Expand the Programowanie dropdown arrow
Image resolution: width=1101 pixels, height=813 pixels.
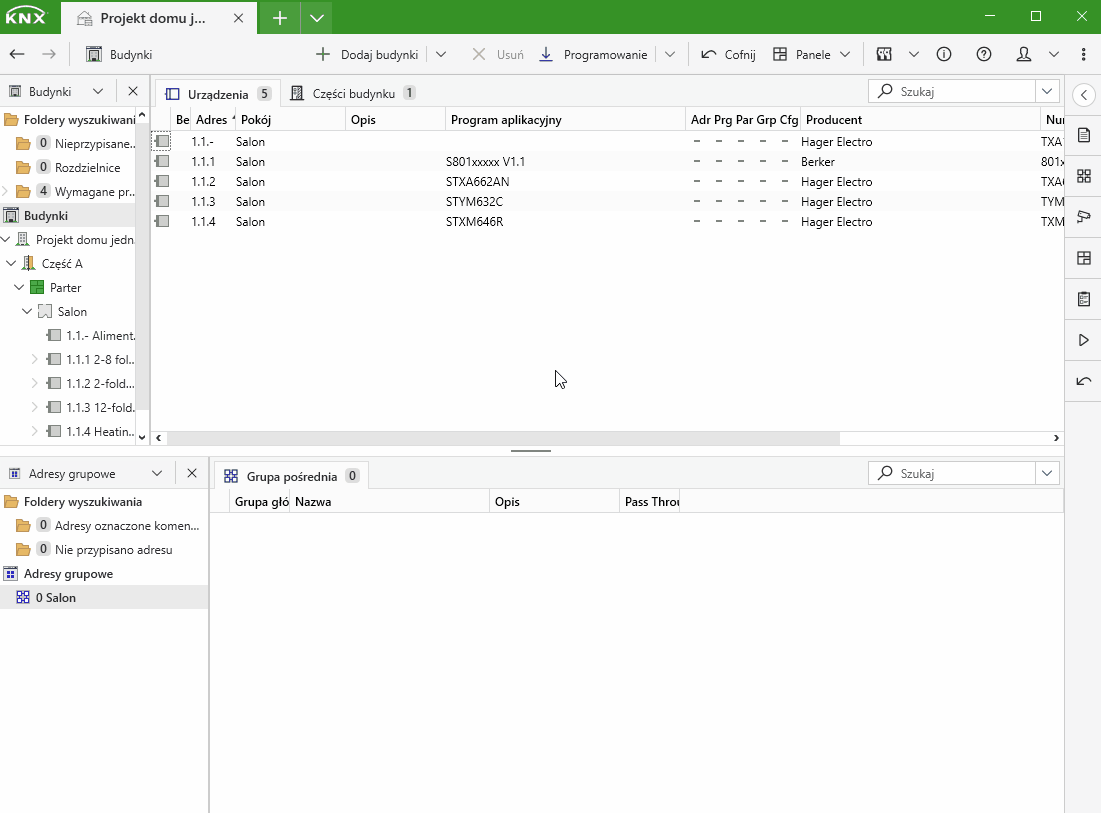click(670, 54)
